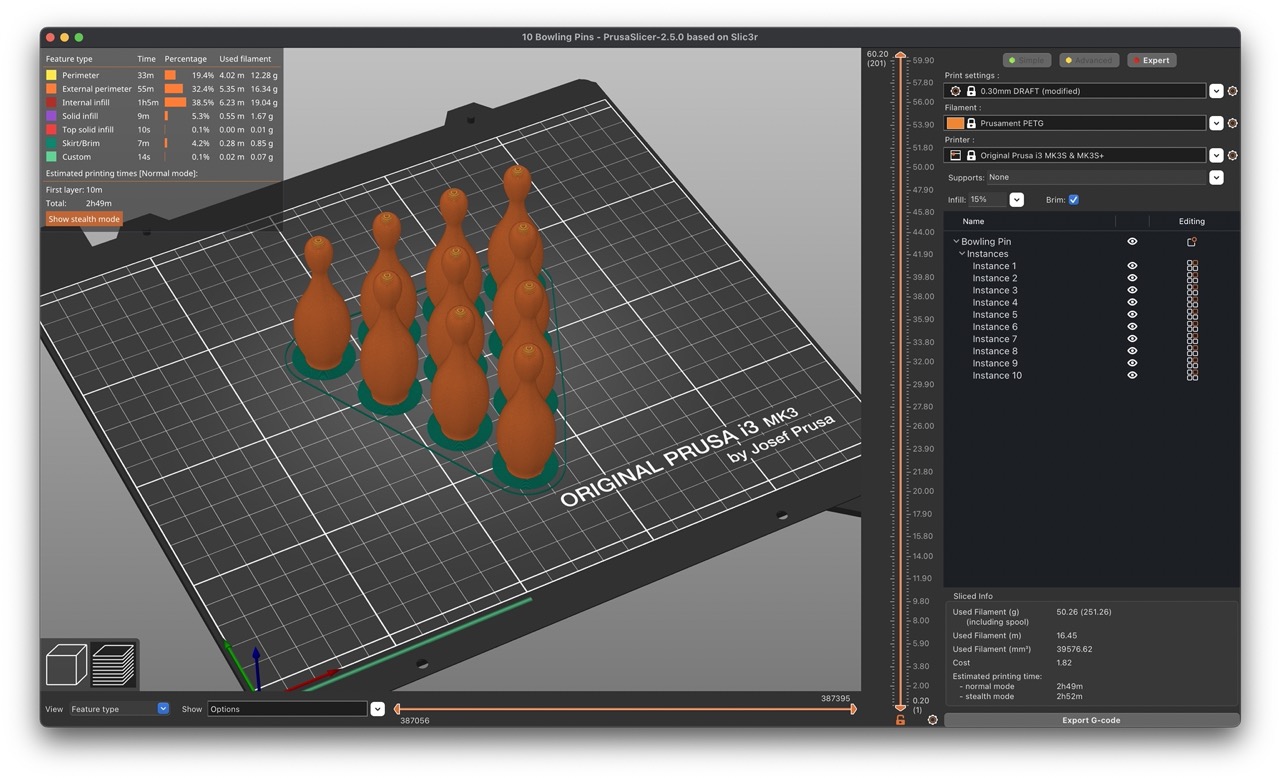Click the top handle of vertical layer slider

pos(900,56)
